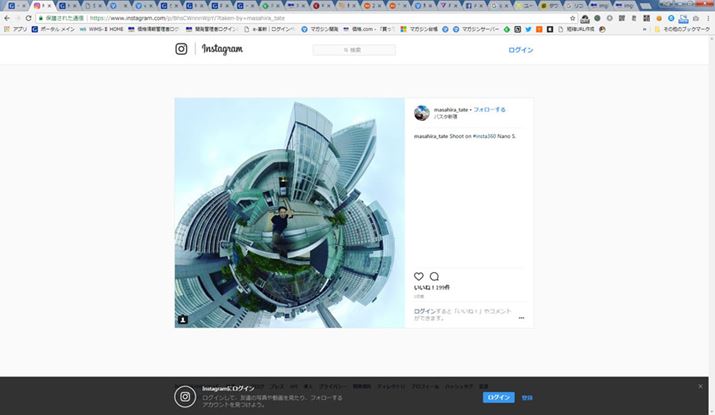The height and width of the screenshot is (415, 715).
Task: Click the extension icon right of the star
Action: [585, 18]
